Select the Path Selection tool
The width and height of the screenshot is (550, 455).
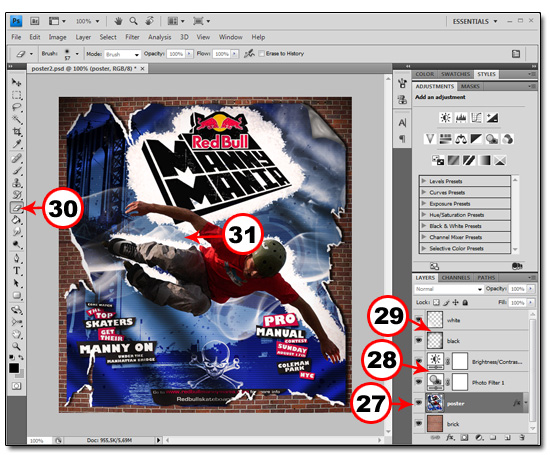pos(16,283)
